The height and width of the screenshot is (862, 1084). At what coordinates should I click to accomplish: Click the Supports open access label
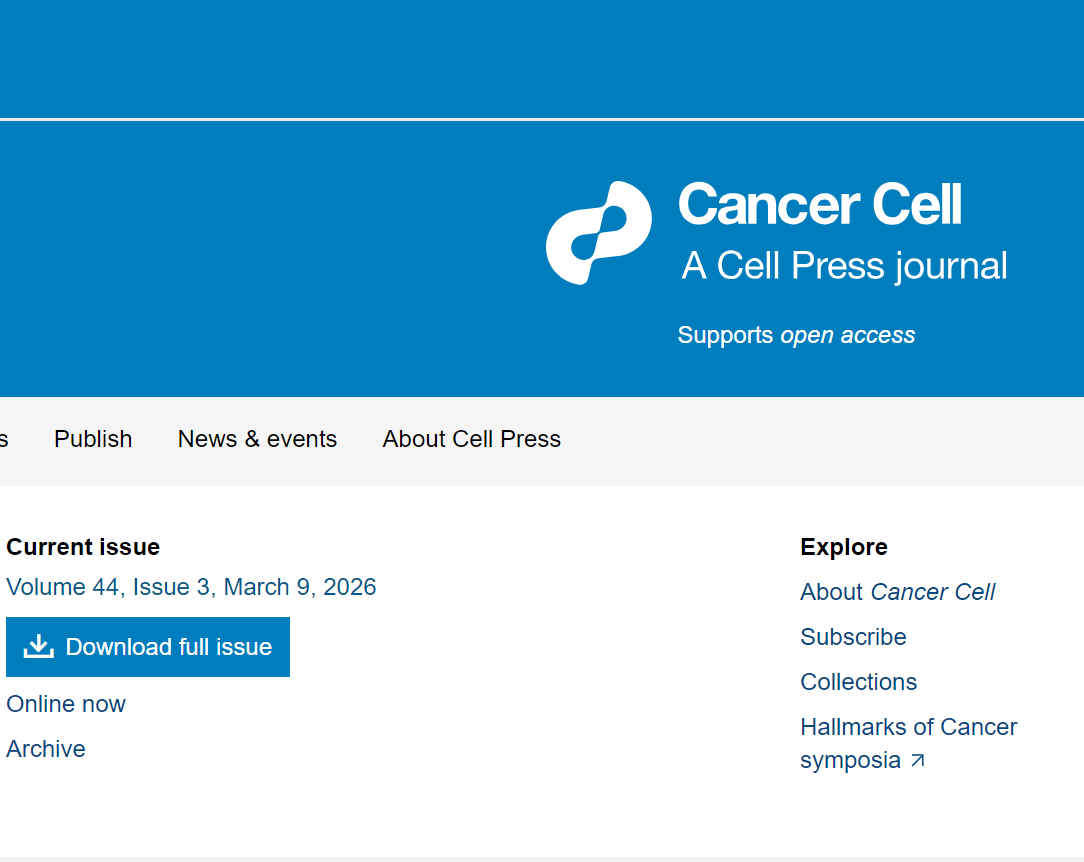tap(796, 335)
